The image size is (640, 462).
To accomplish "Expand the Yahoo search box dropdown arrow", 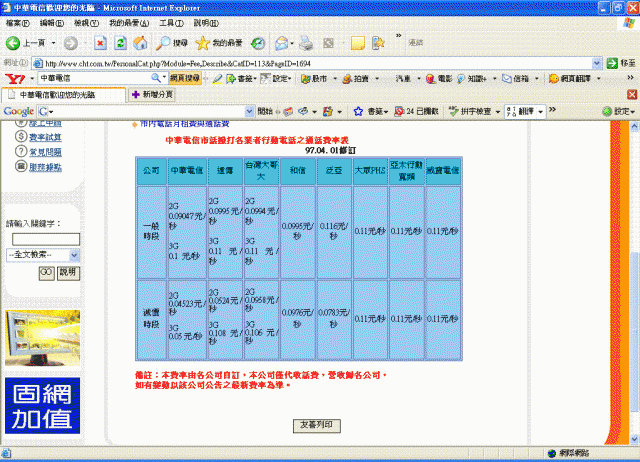I will coord(164,78).
